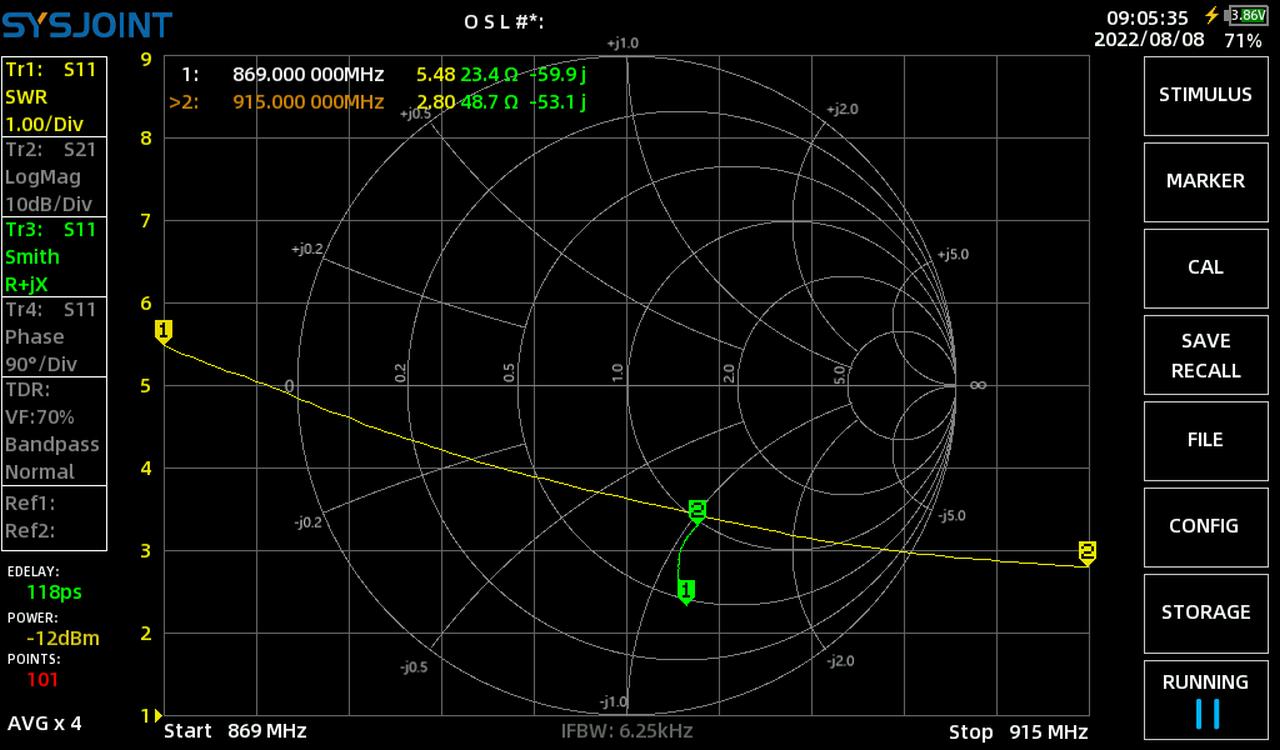Select yellow marker 1 on the SWR trace
Screen dimensions: 1280x750
tap(164, 332)
